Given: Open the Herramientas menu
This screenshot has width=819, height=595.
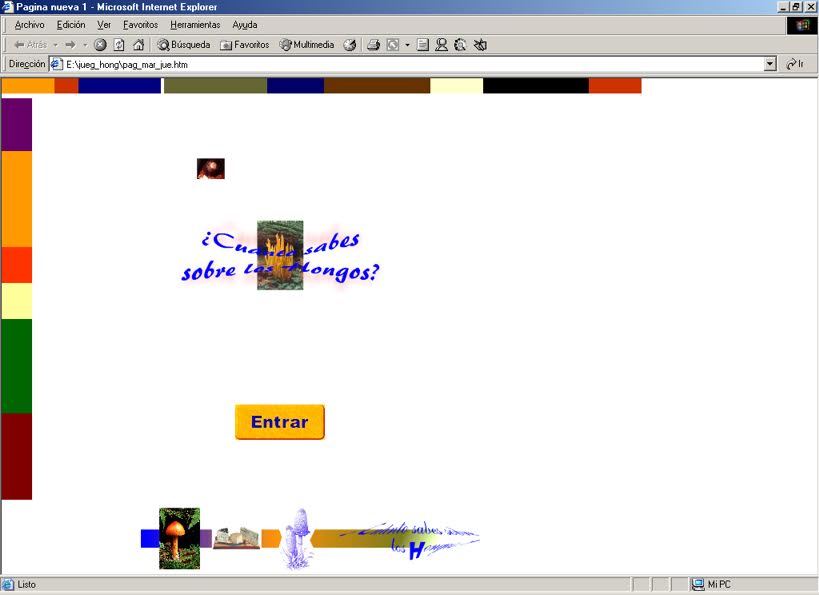Looking at the screenshot, I should (195, 25).
